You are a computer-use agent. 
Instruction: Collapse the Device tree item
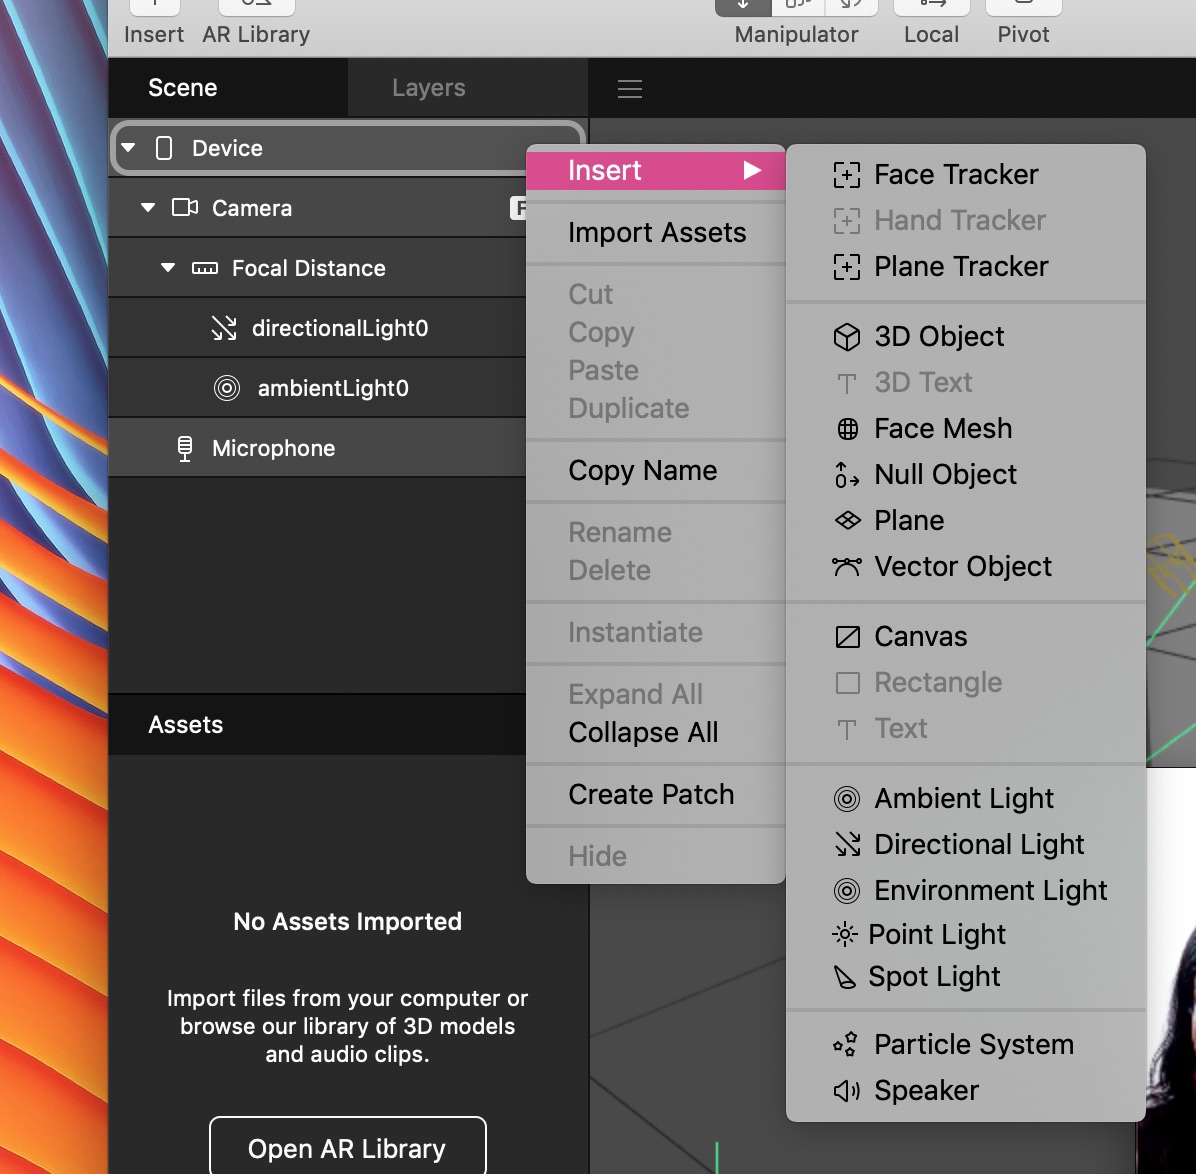tap(128, 148)
